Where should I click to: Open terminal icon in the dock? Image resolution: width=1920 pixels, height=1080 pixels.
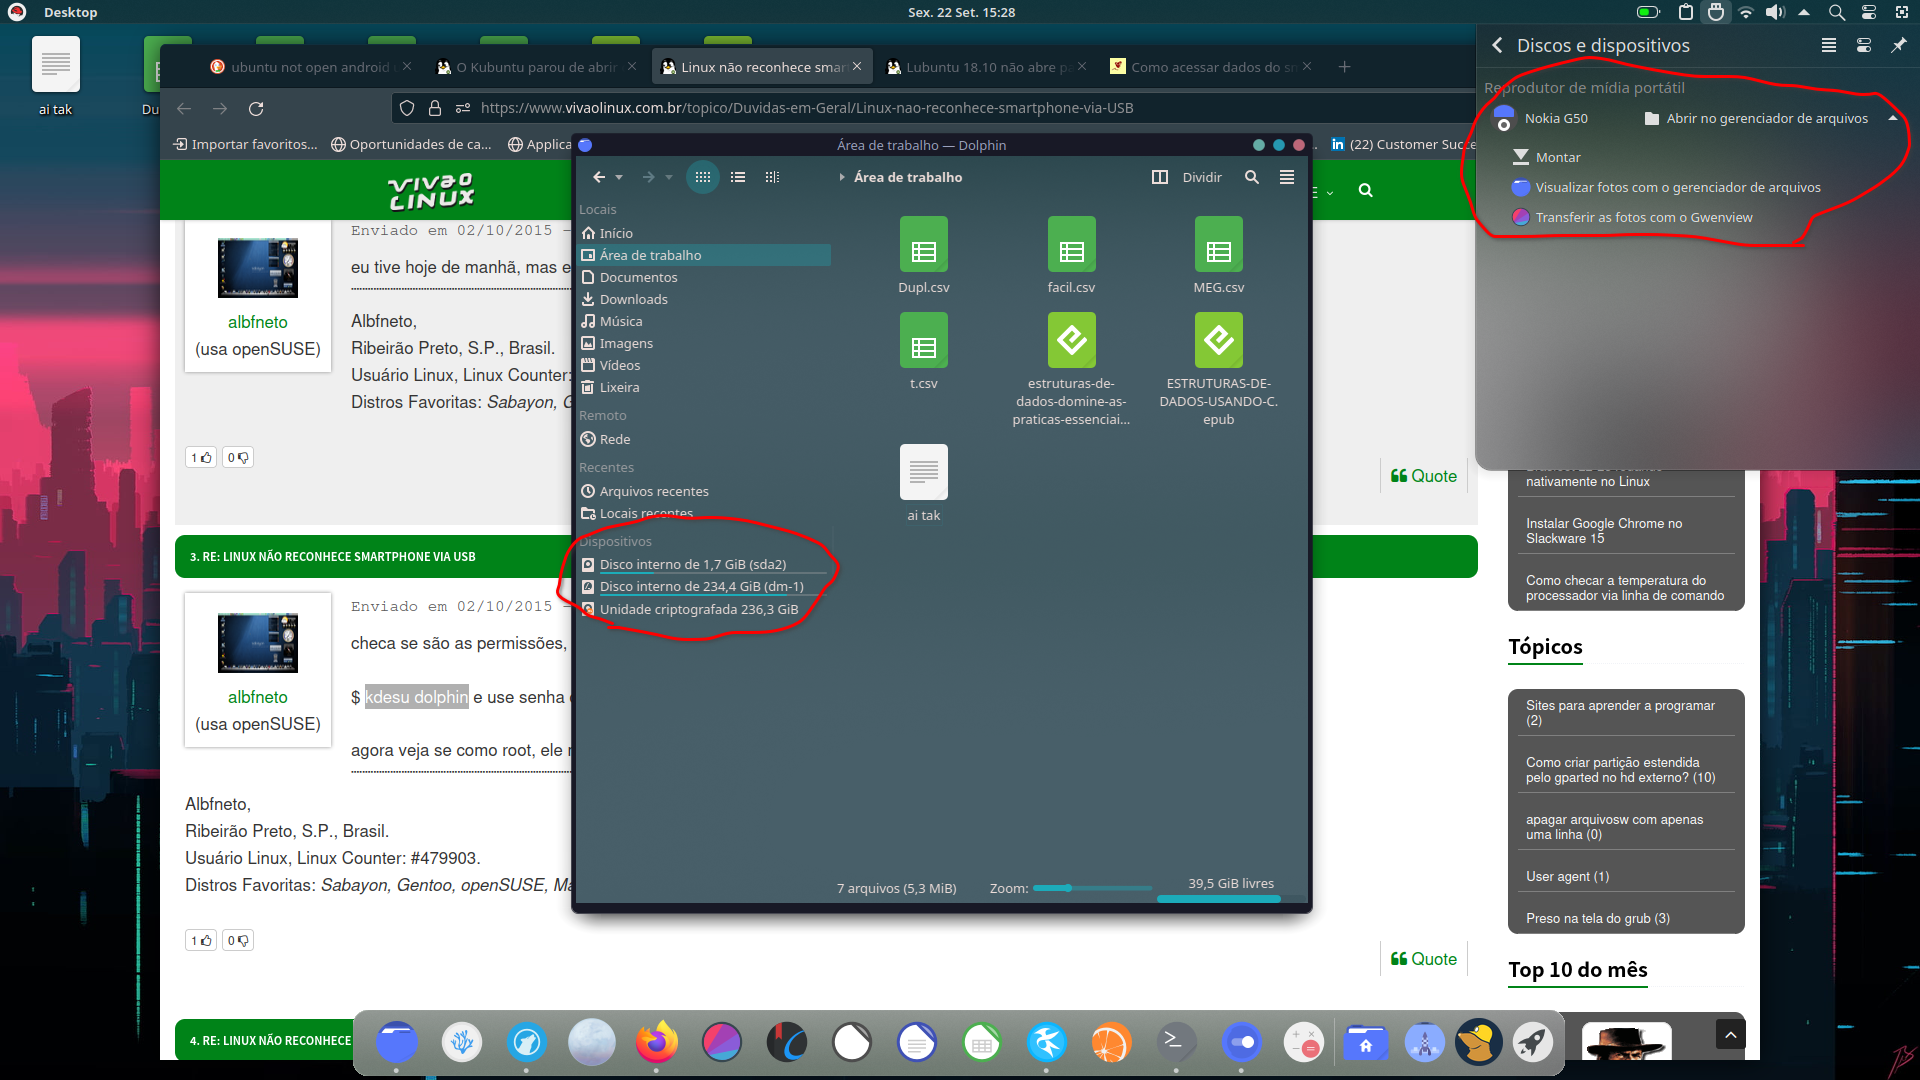tap(1176, 1043)
